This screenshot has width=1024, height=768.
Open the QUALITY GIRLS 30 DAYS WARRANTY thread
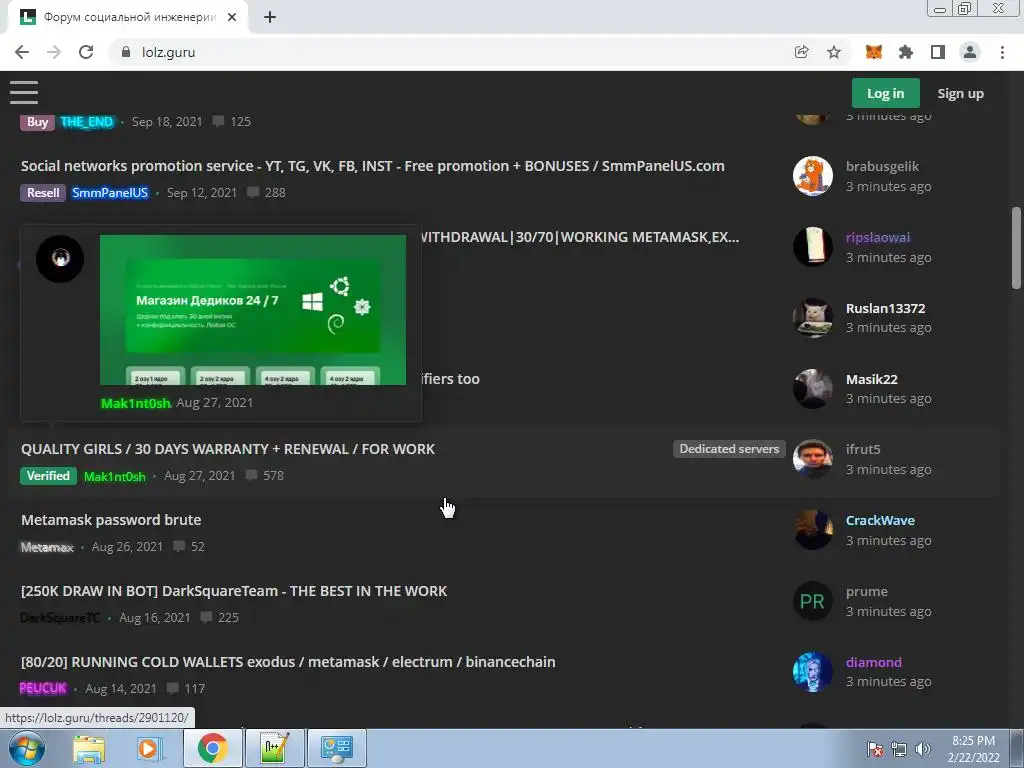tap(228, 449)
